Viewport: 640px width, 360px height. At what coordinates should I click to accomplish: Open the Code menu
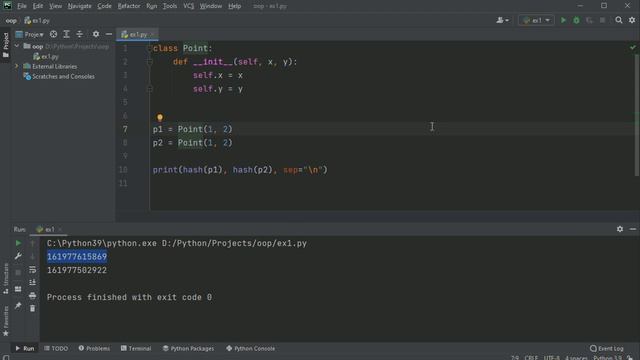coord(104,6)
